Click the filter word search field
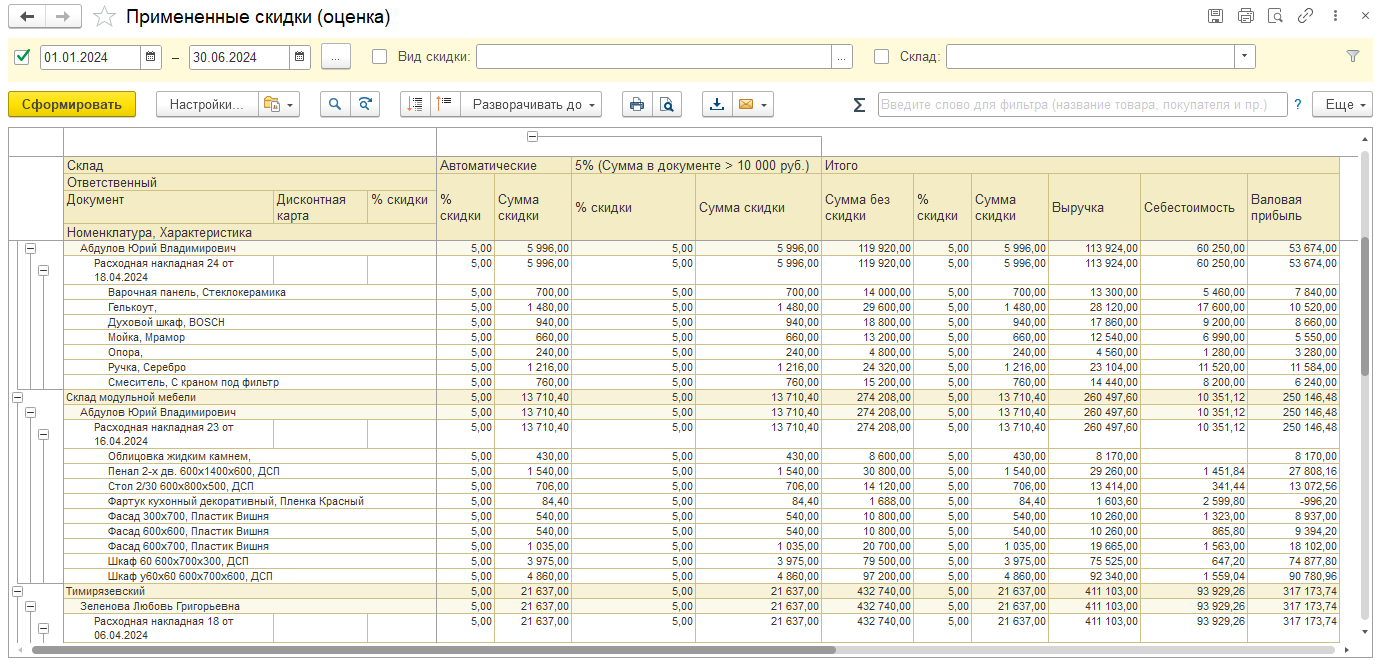This screenshot has height=664, width=1380. coord(1082,104)
